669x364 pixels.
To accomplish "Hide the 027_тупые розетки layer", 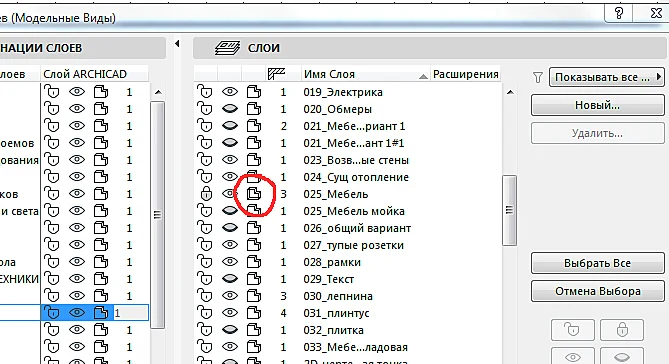I will [x=230, y=245].
